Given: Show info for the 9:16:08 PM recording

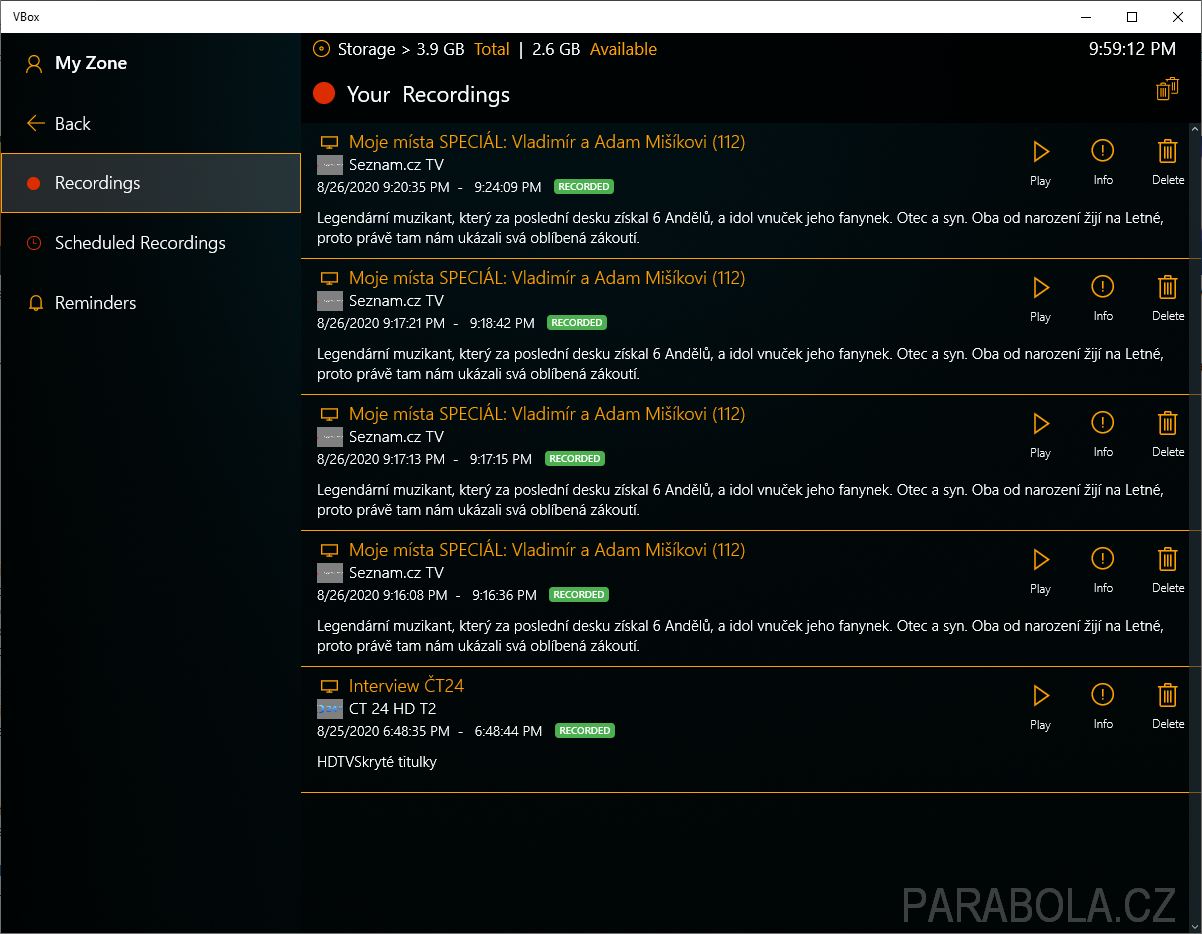Looking at the screenshot, I should click(x=1102, y=560).
